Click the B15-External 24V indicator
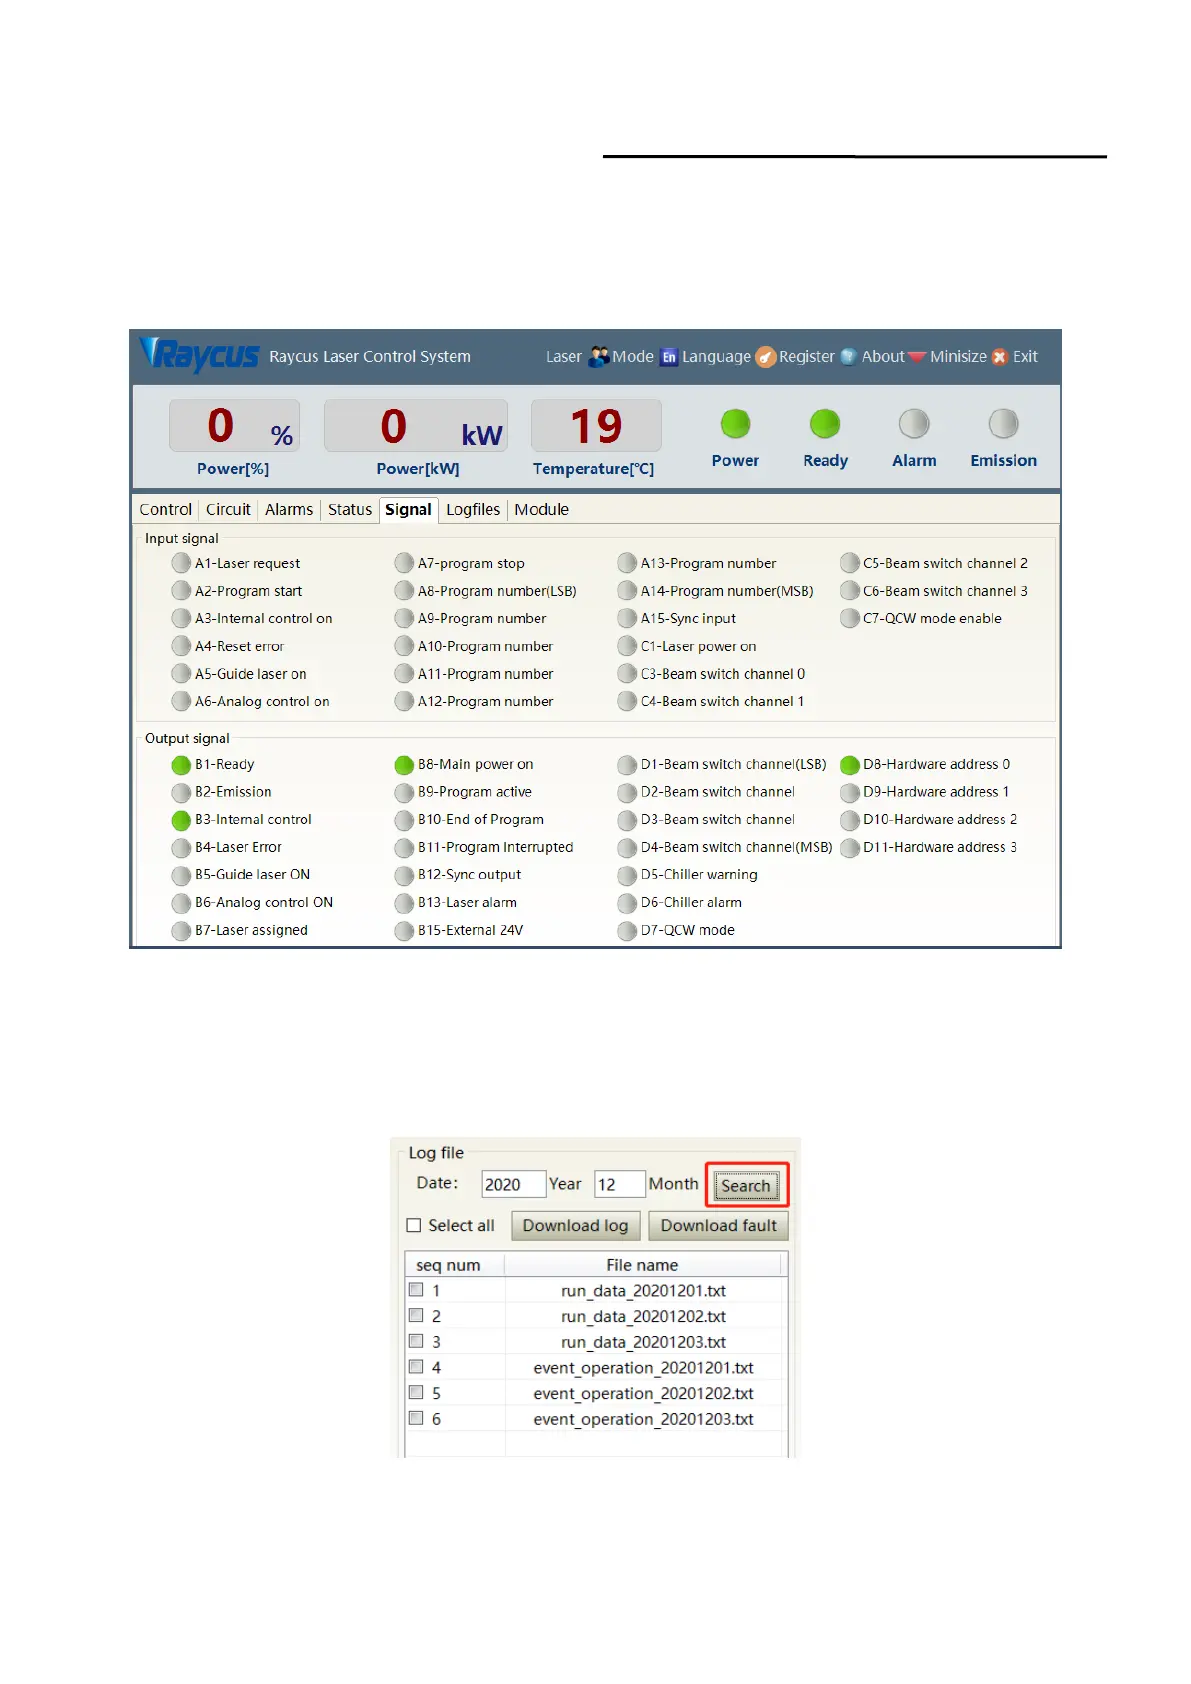Viewport: 1191px width, 1684px height. pyautogui.click(x=404, y=931)
